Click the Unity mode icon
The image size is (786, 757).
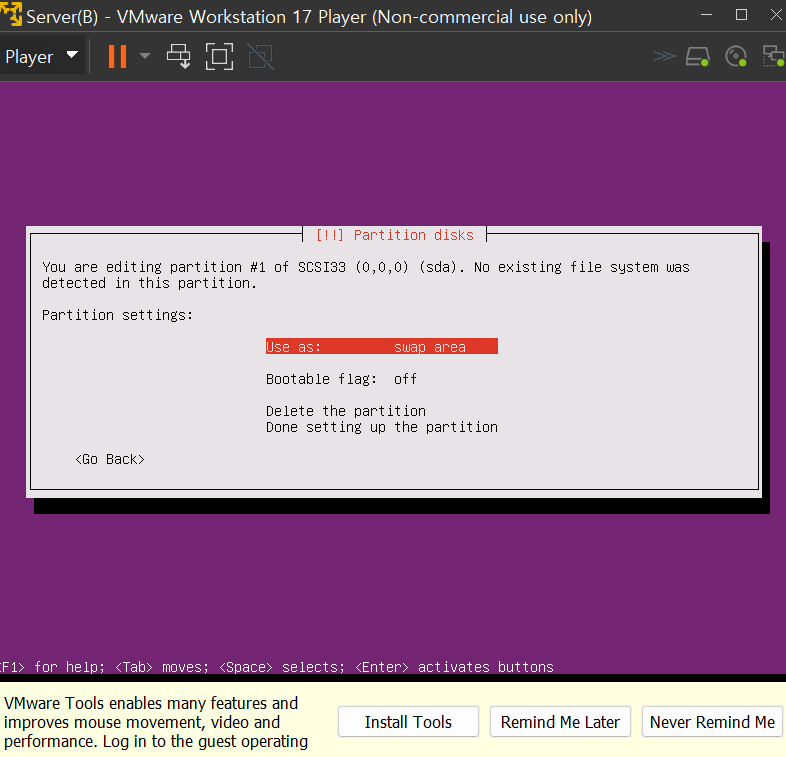point(261,56)
